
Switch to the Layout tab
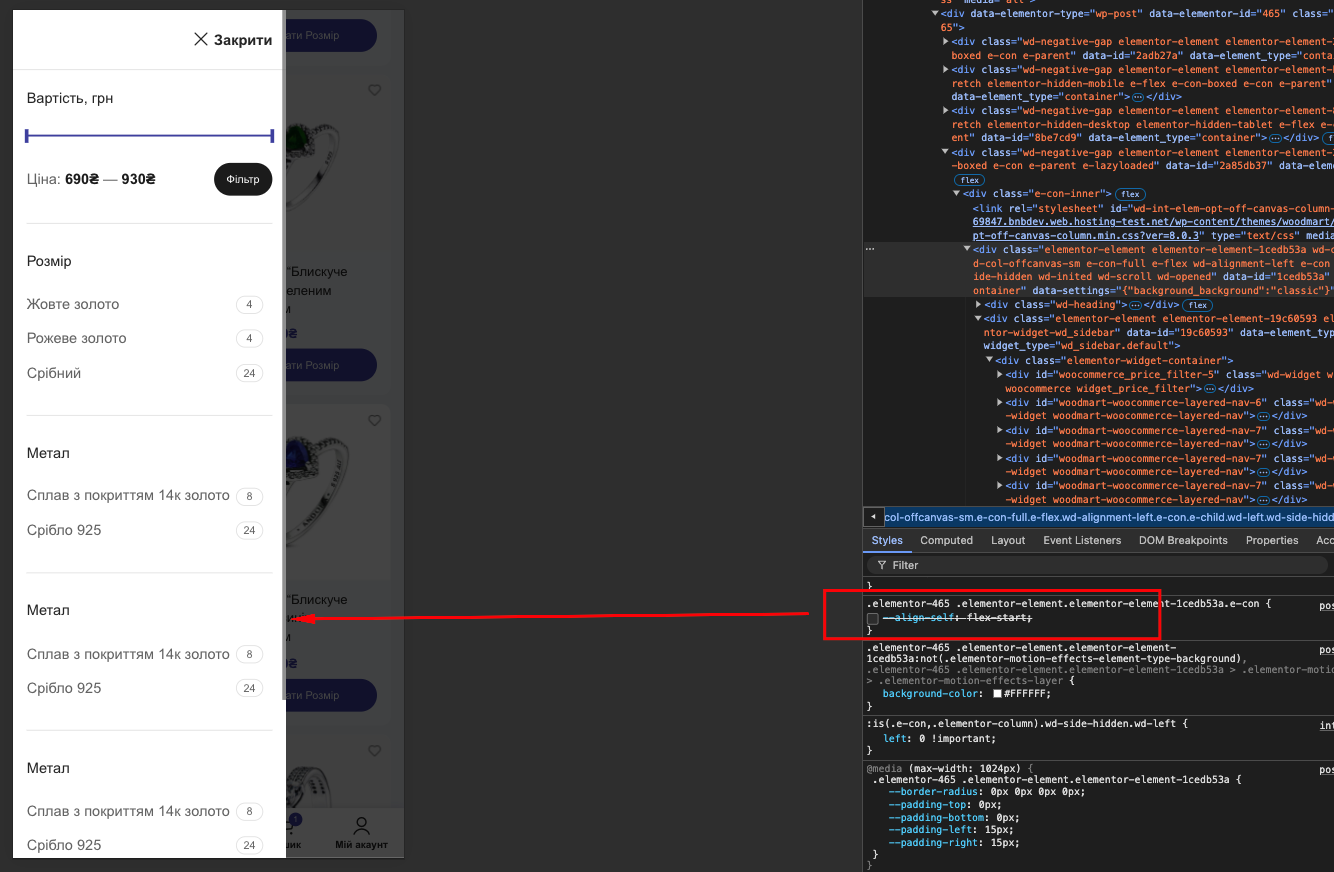pyautogui.click(x=1008, y=540)
